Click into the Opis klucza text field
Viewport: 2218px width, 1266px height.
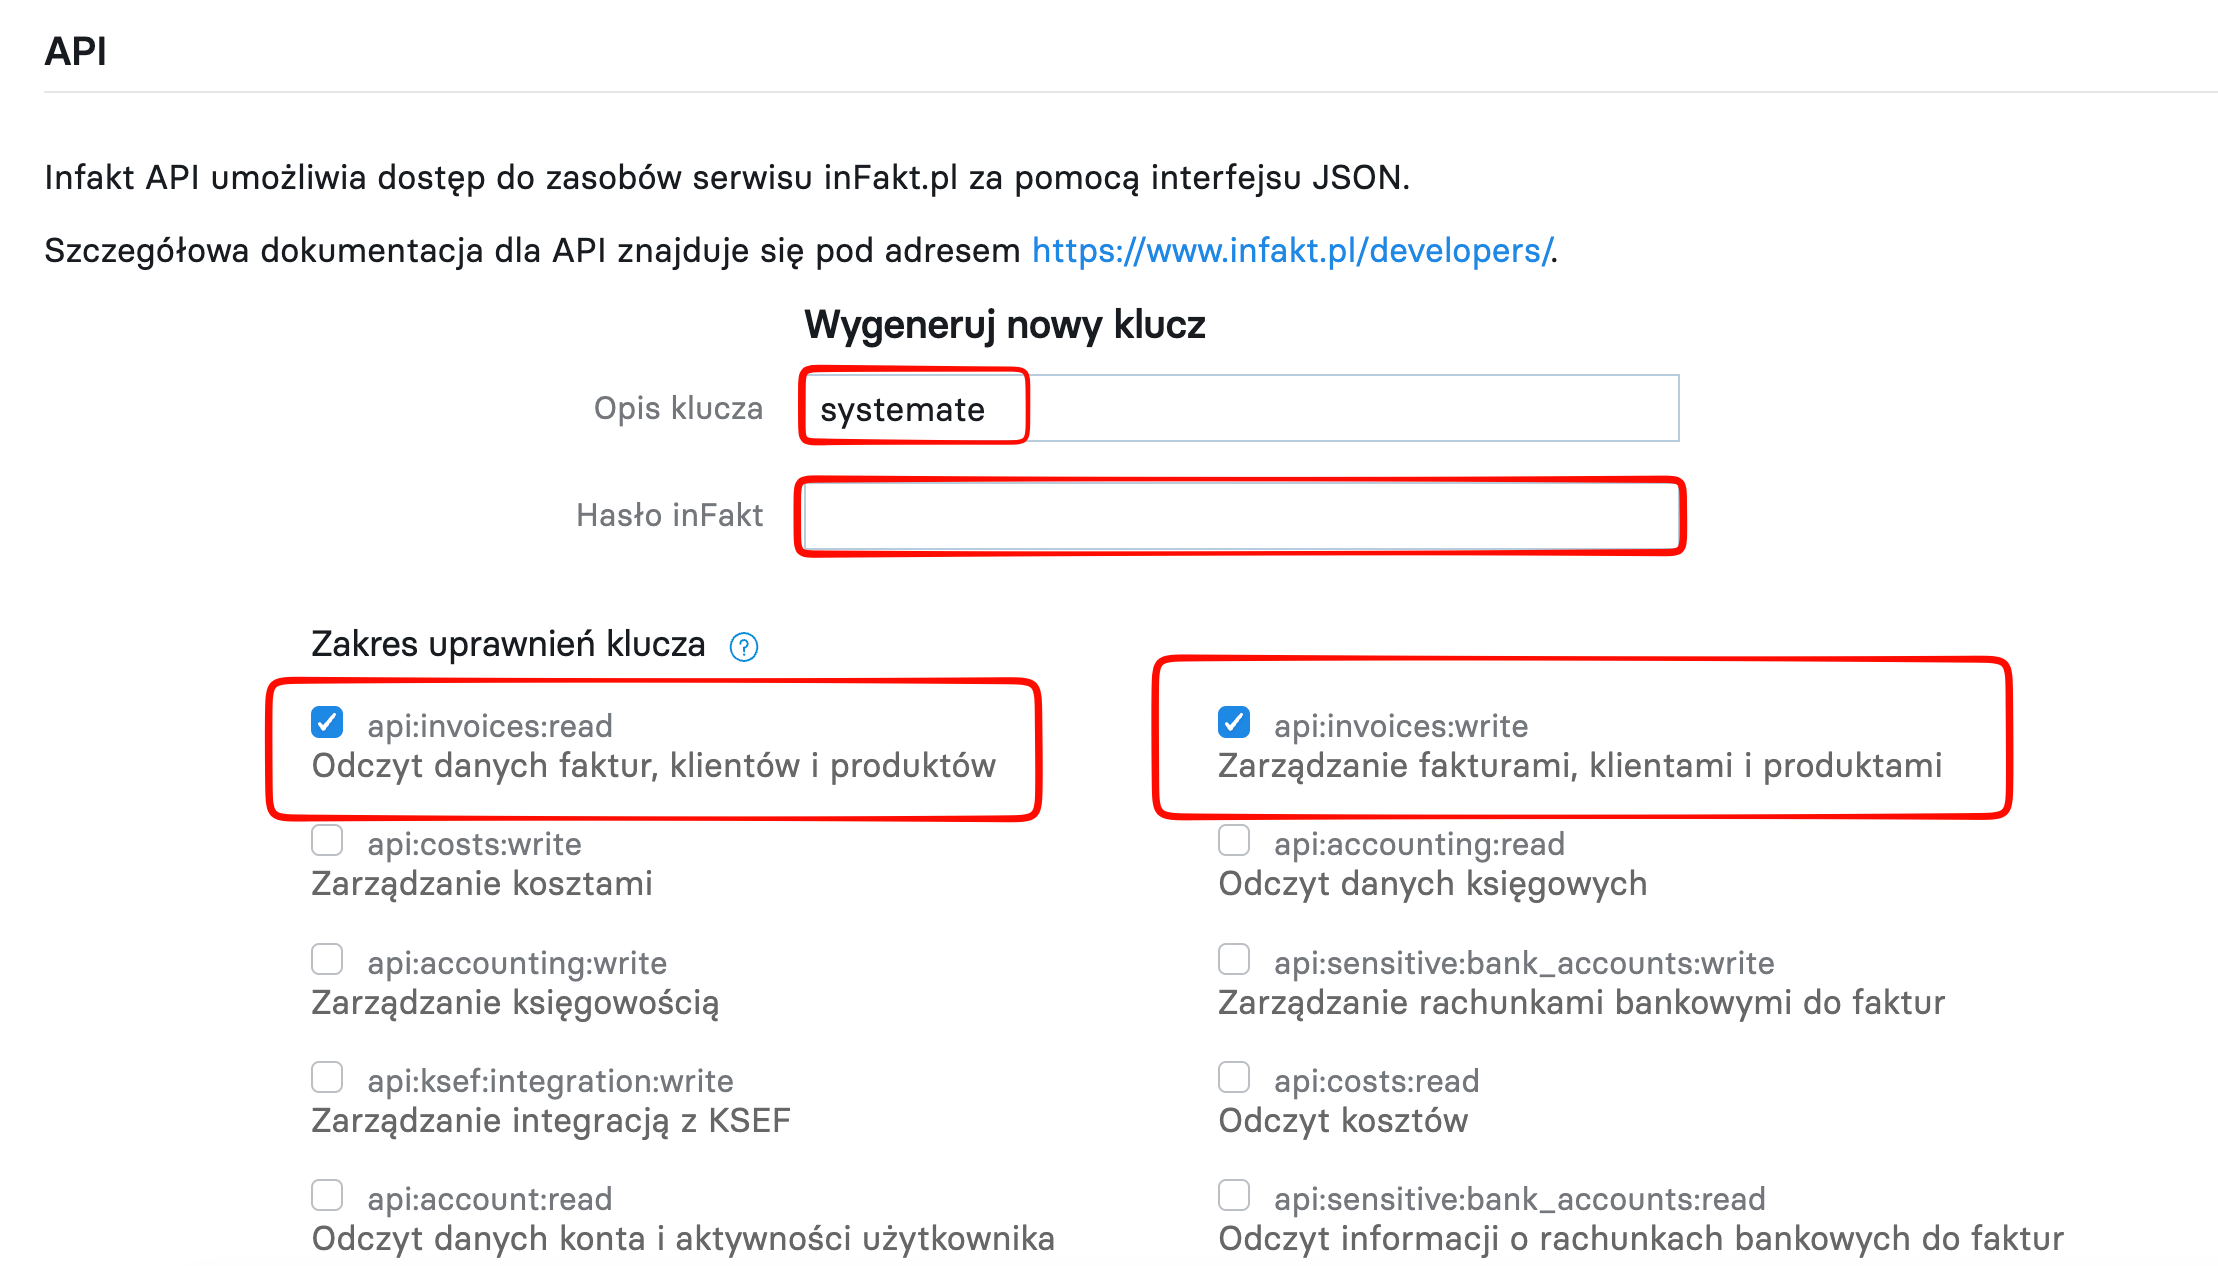[x=1240, y=408]
